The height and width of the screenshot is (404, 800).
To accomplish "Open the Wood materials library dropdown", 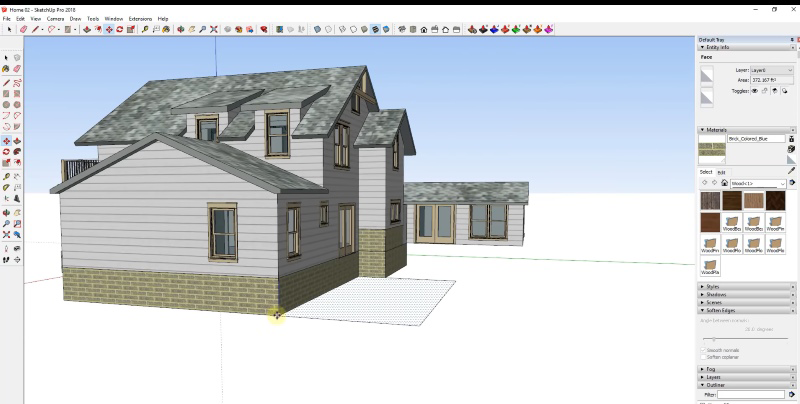I will [x=757, y=183].
